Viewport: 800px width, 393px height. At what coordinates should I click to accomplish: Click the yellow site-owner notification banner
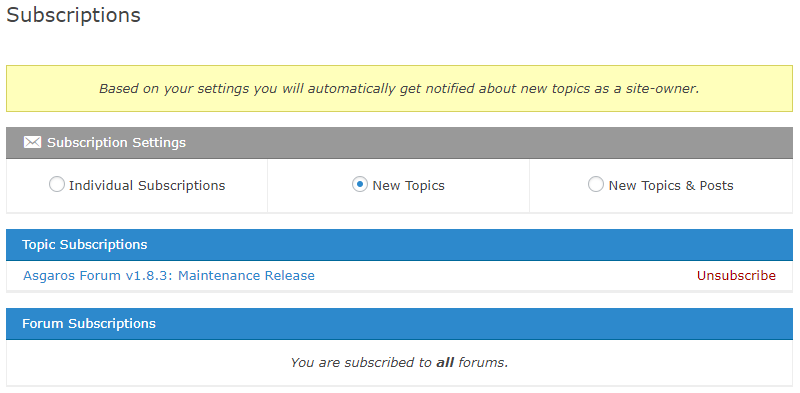[399, 88]
